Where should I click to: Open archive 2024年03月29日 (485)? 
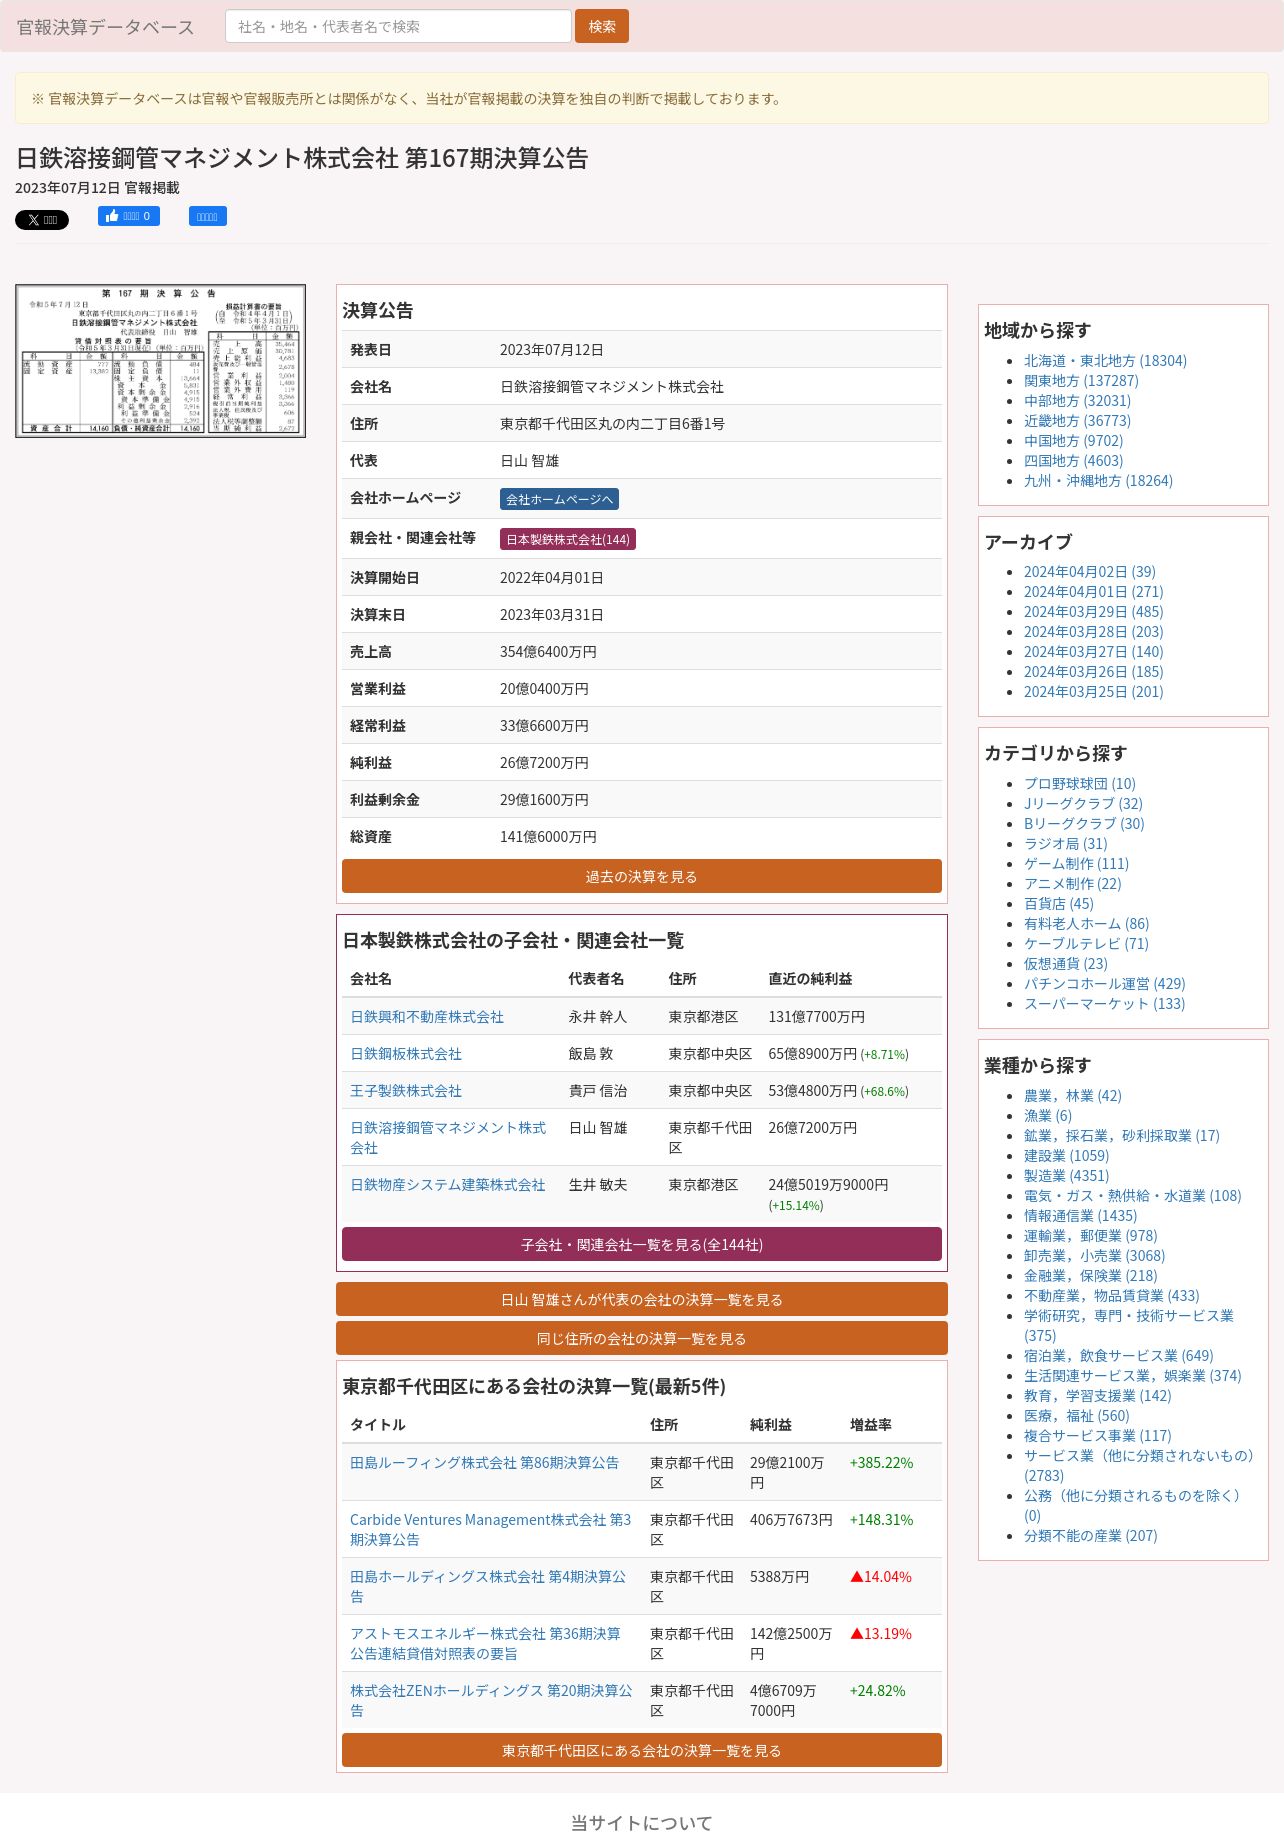(1093, 612)
